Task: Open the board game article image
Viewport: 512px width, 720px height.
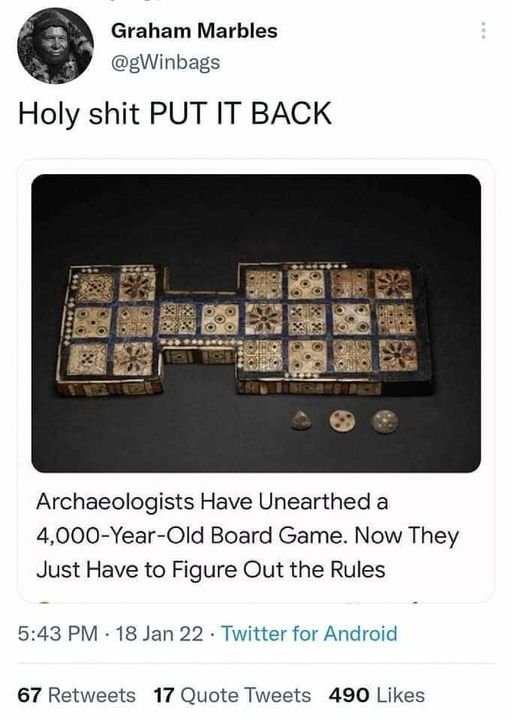Action: (x=256, y=323)
